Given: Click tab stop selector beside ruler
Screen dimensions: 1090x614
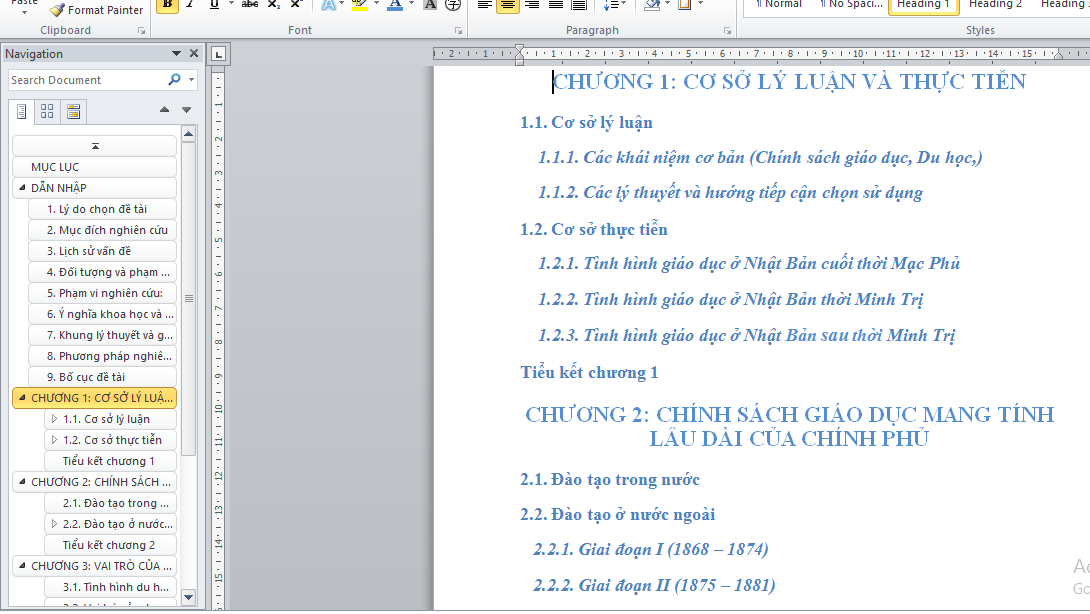Looking at the screenshot, I should [x=218, y=54].
